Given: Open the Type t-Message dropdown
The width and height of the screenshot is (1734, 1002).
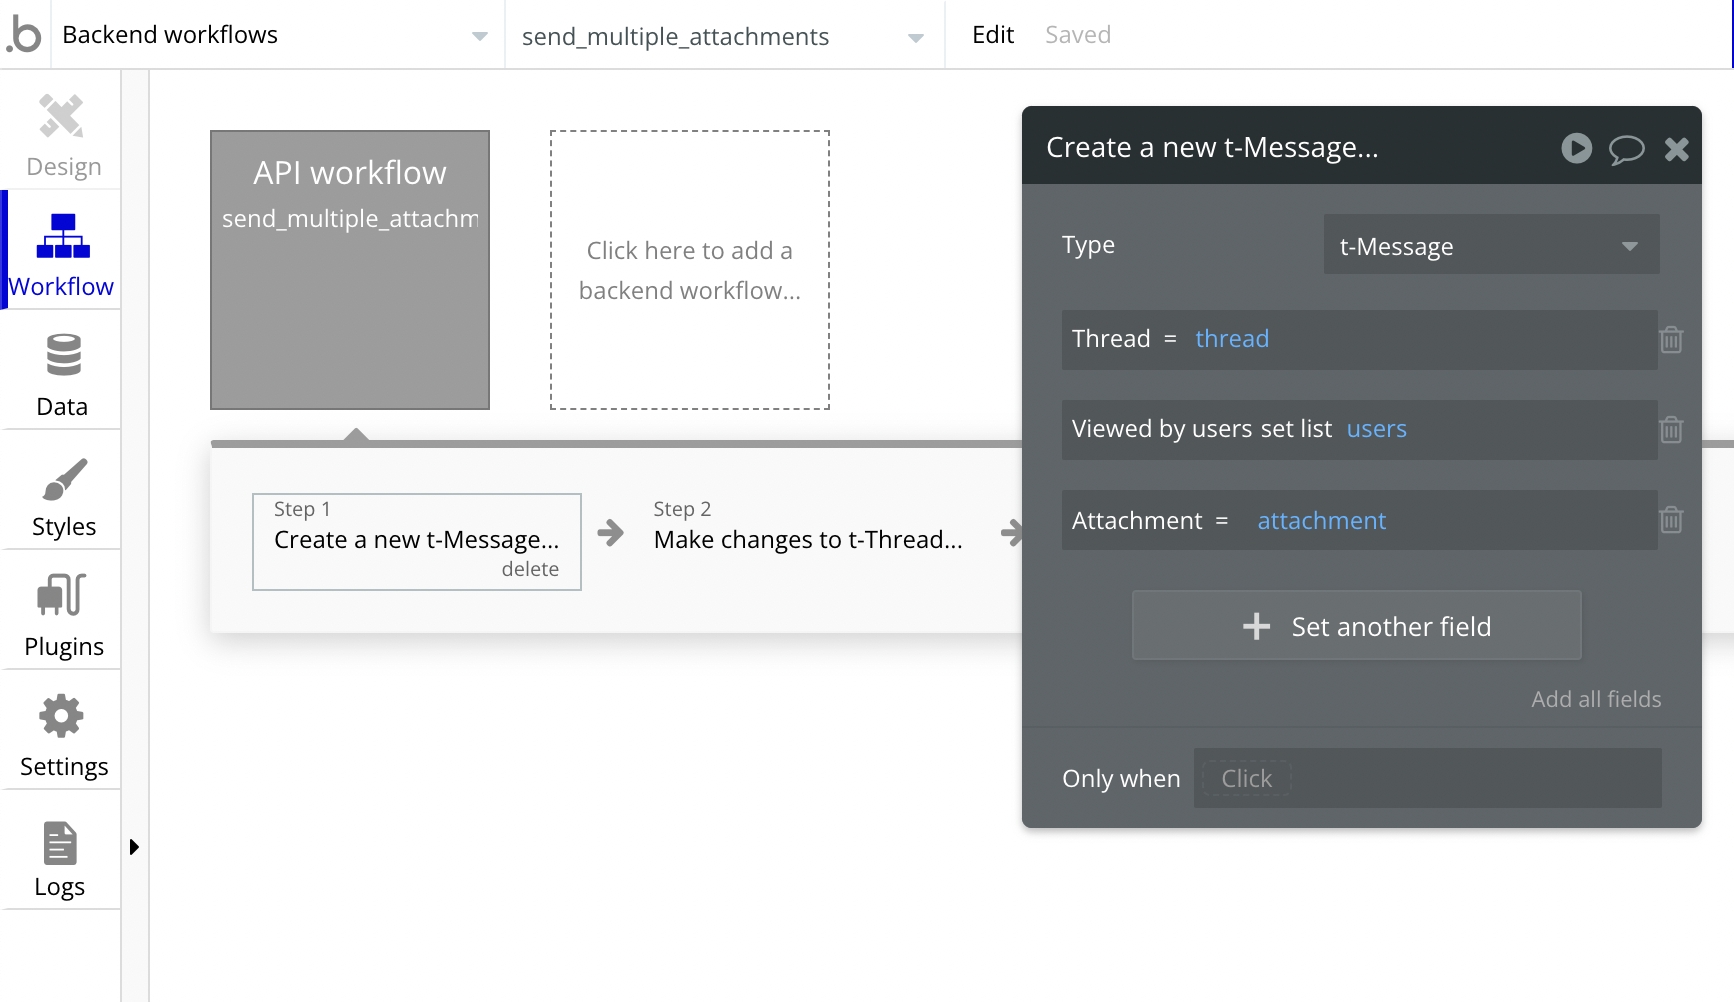Looking at the screenshot, I should [x=1490, y=245].
